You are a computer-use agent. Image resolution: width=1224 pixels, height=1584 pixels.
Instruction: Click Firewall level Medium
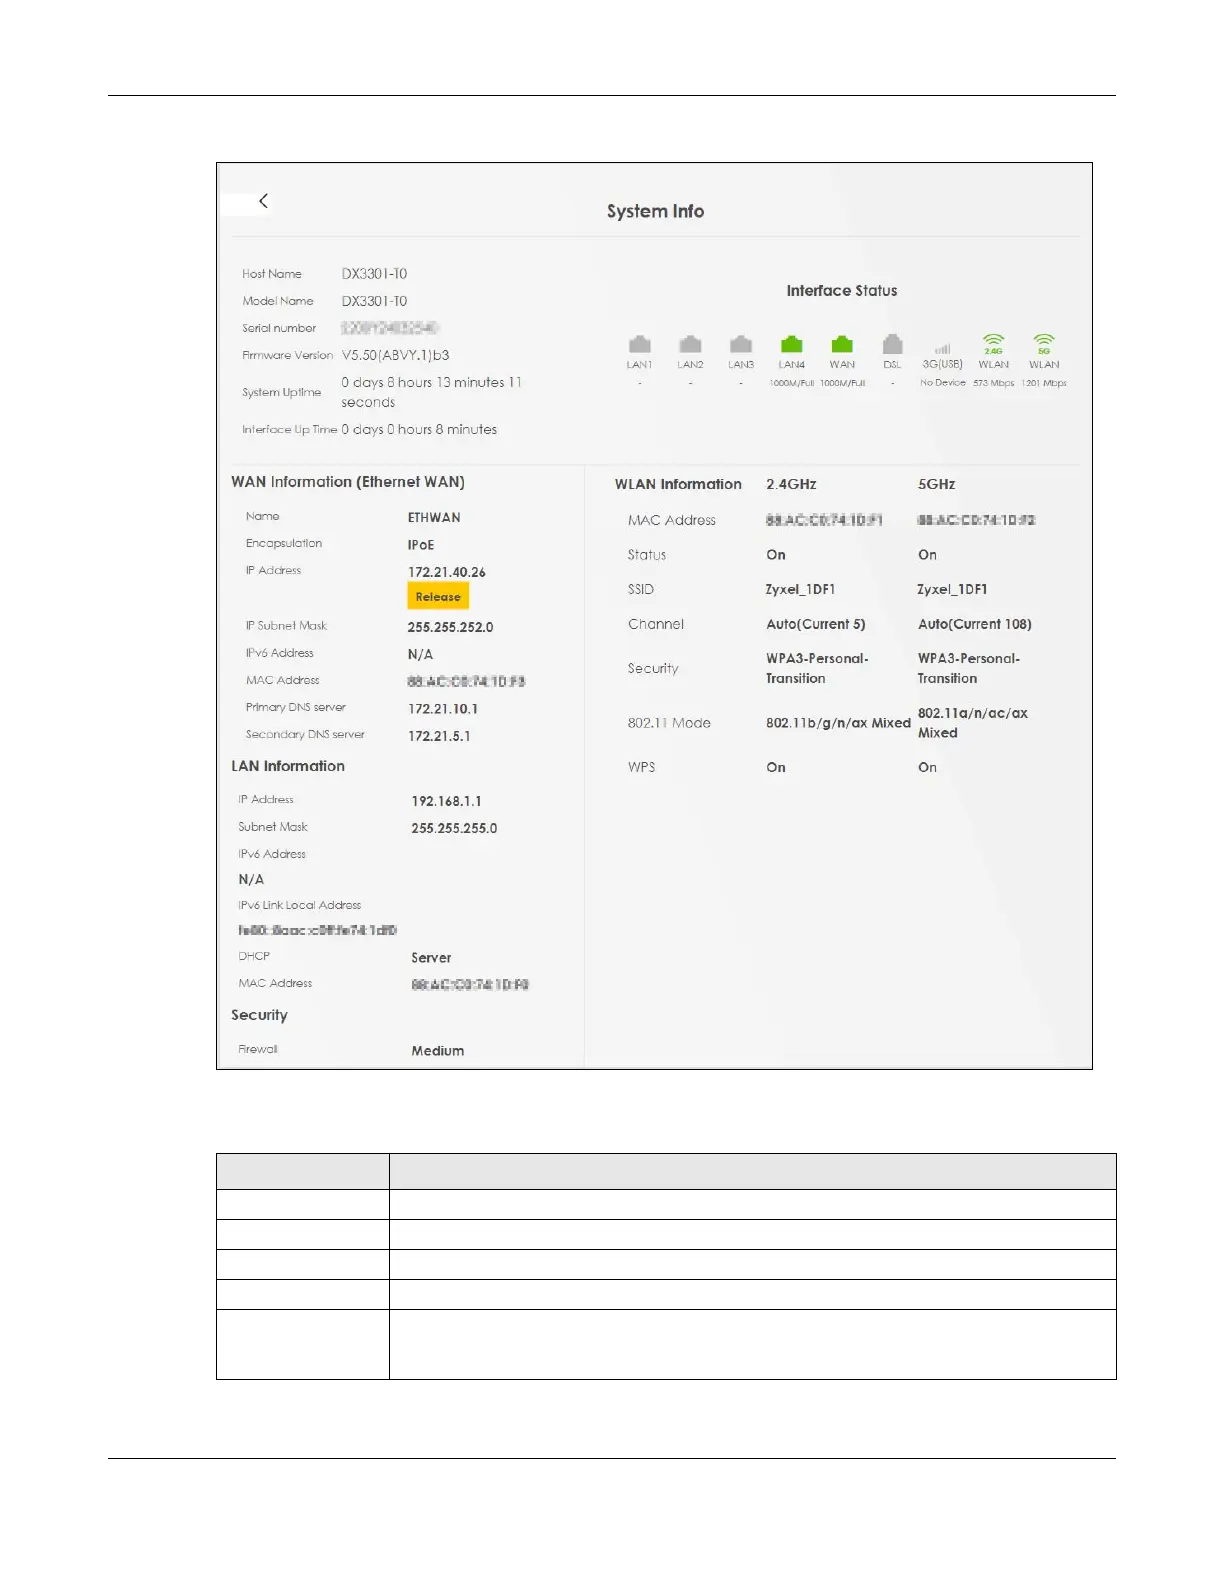pyautogui.click(x=438, y=1051)
